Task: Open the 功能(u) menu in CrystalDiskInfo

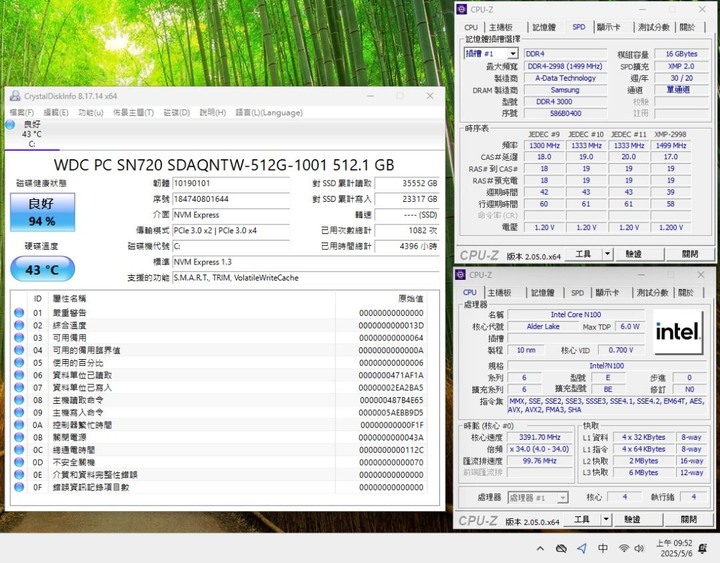Action: (91, 113)
